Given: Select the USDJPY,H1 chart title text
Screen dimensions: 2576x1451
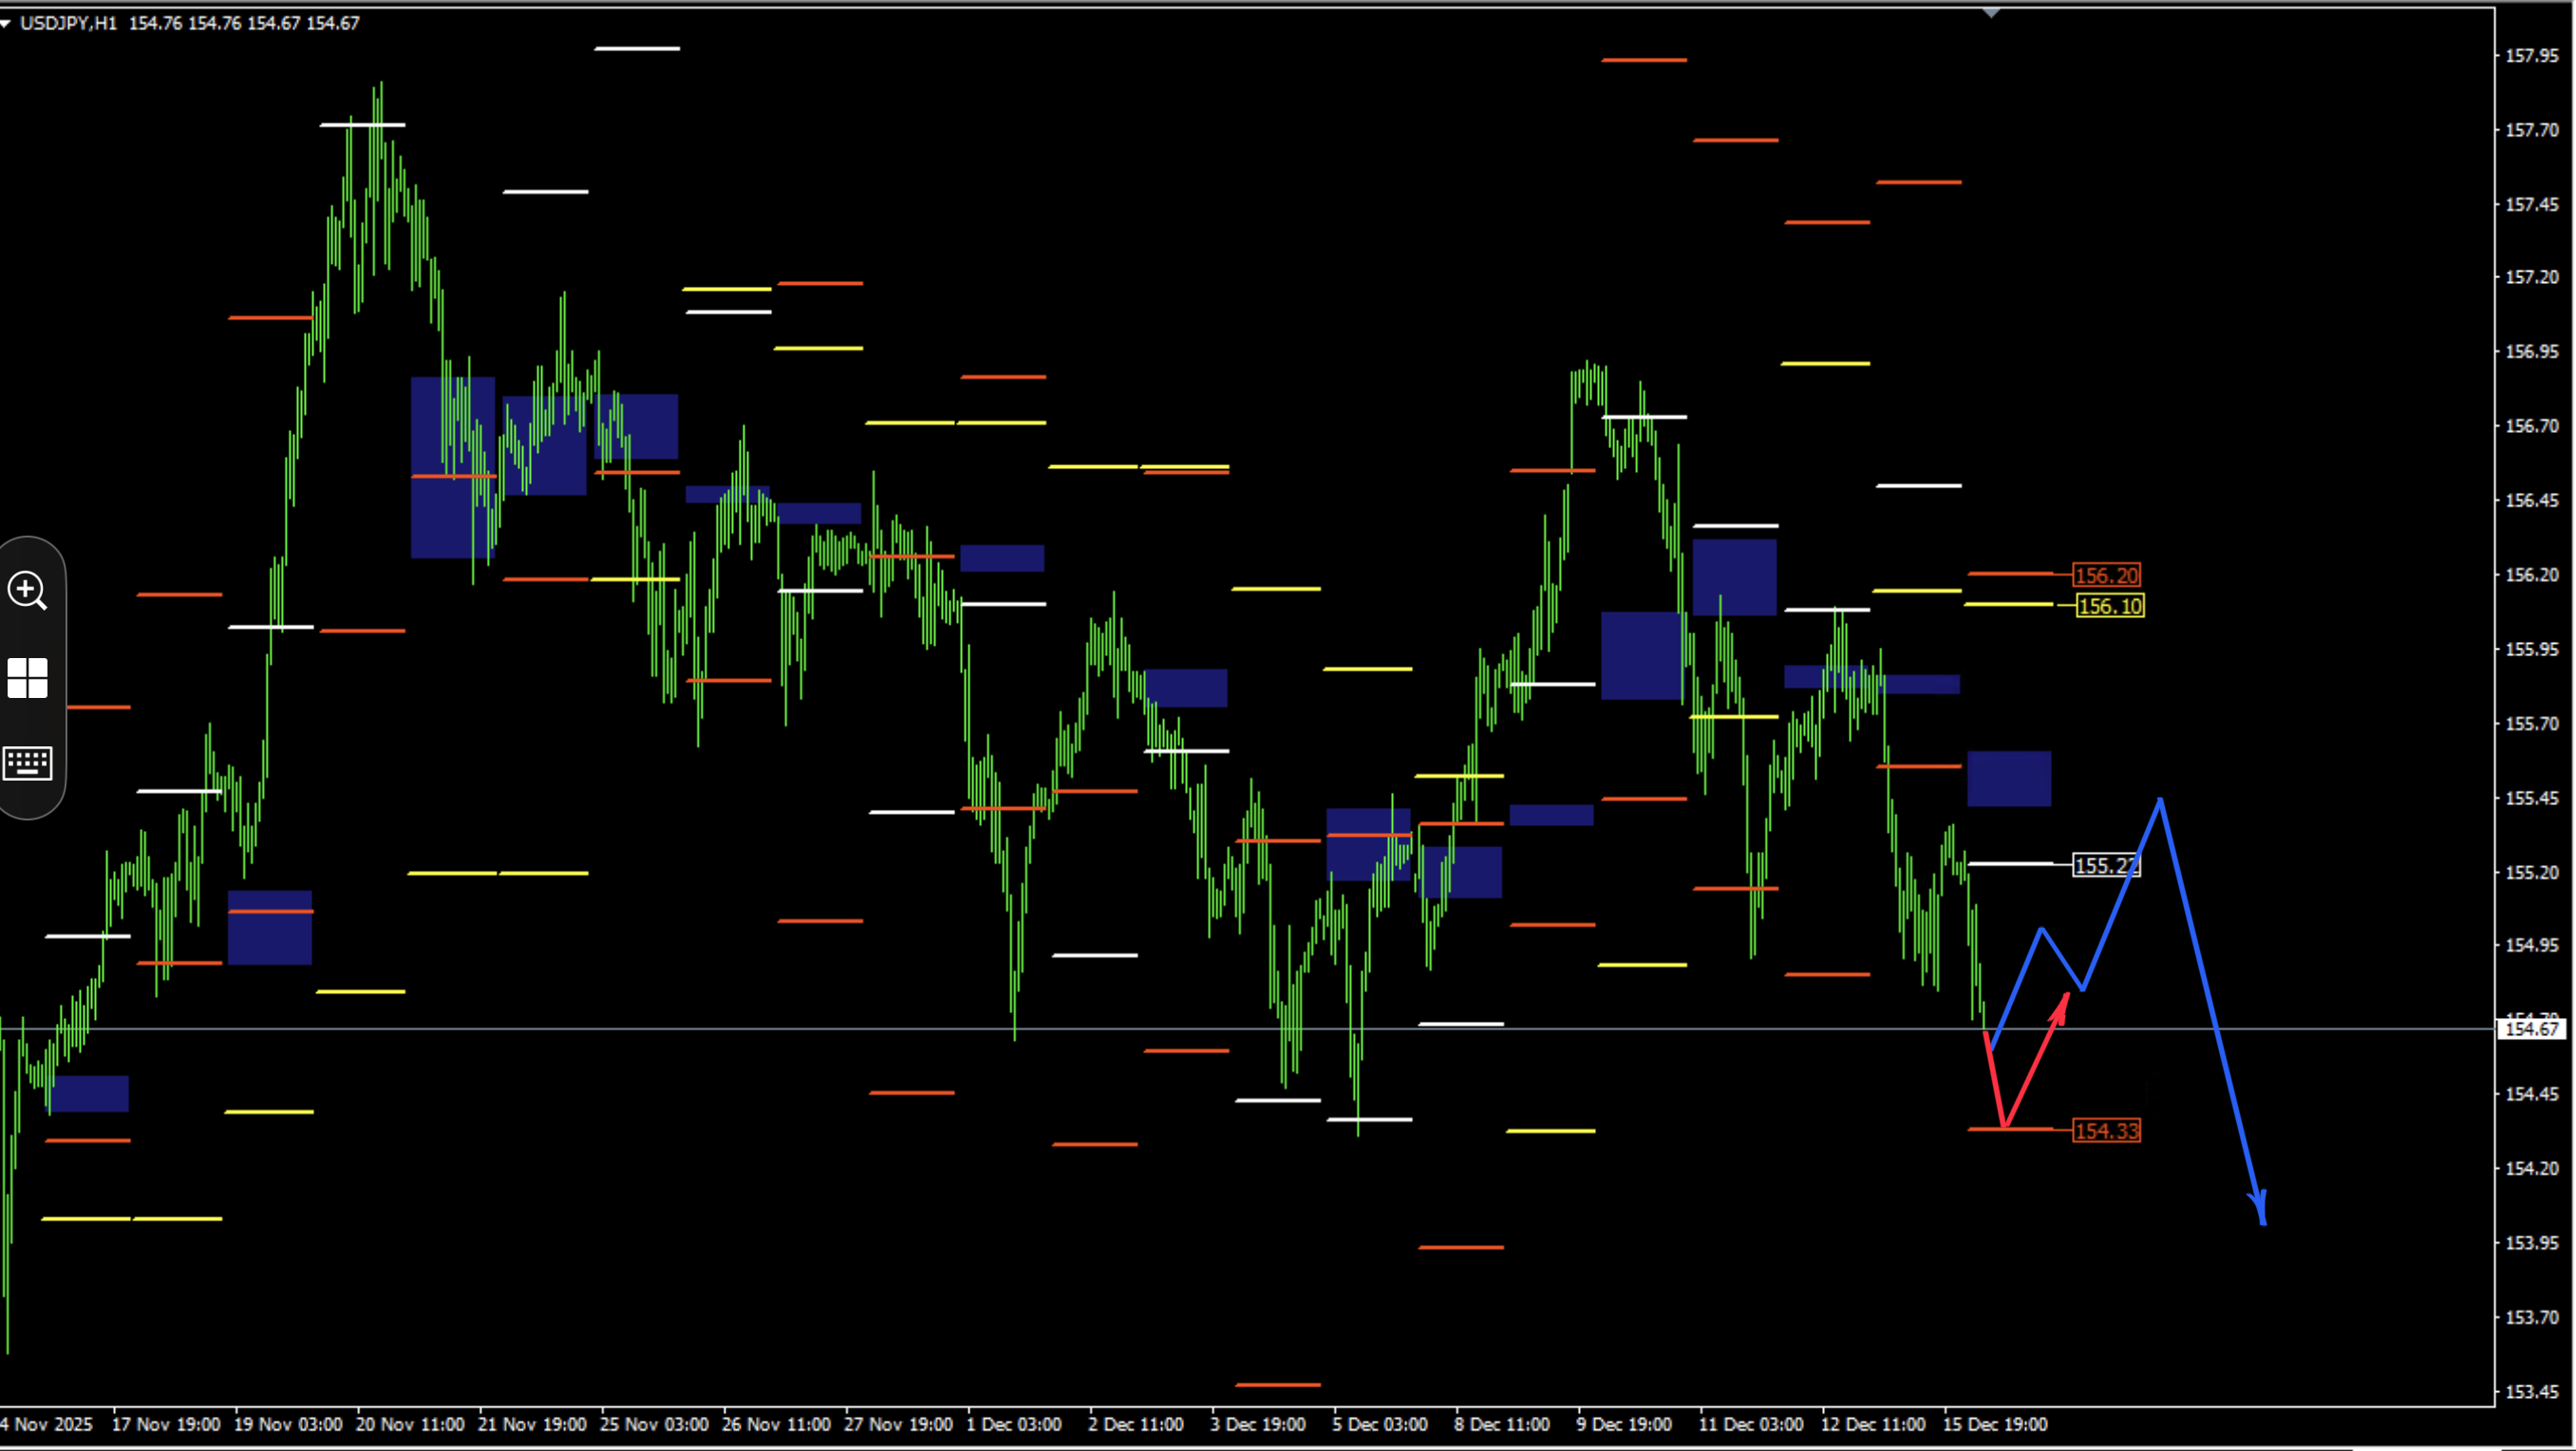Looking at the screenshot, I should point(68,23).
